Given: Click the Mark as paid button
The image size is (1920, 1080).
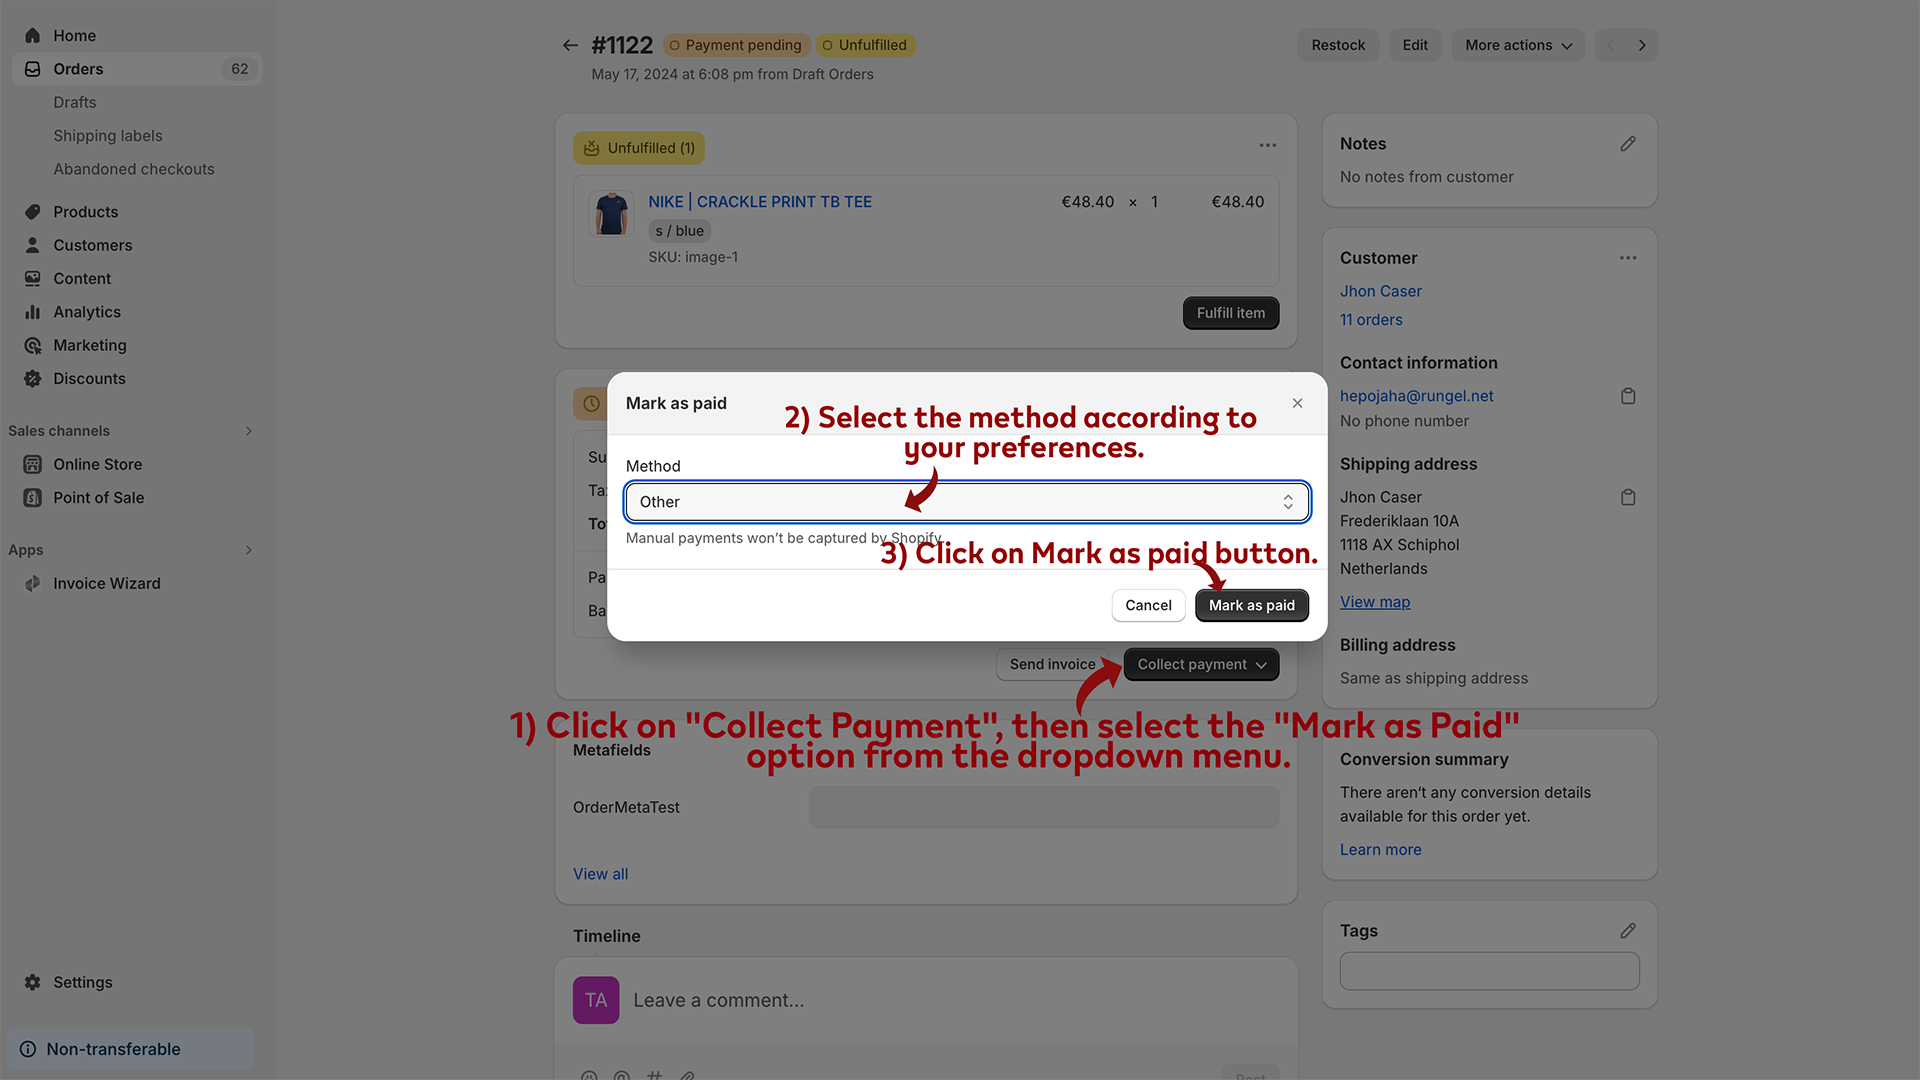Looking at the screenshot, I should 1251,605.
